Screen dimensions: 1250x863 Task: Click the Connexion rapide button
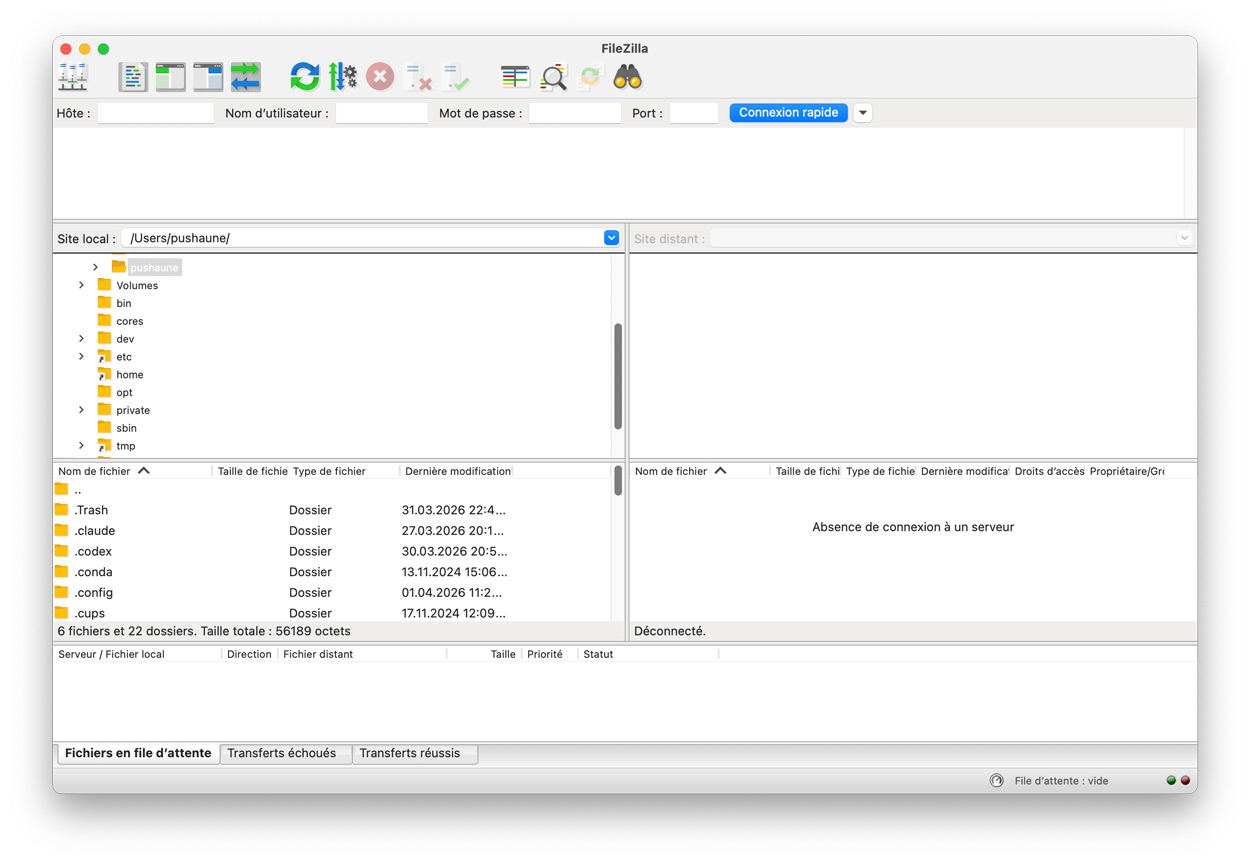coord(789,113)
